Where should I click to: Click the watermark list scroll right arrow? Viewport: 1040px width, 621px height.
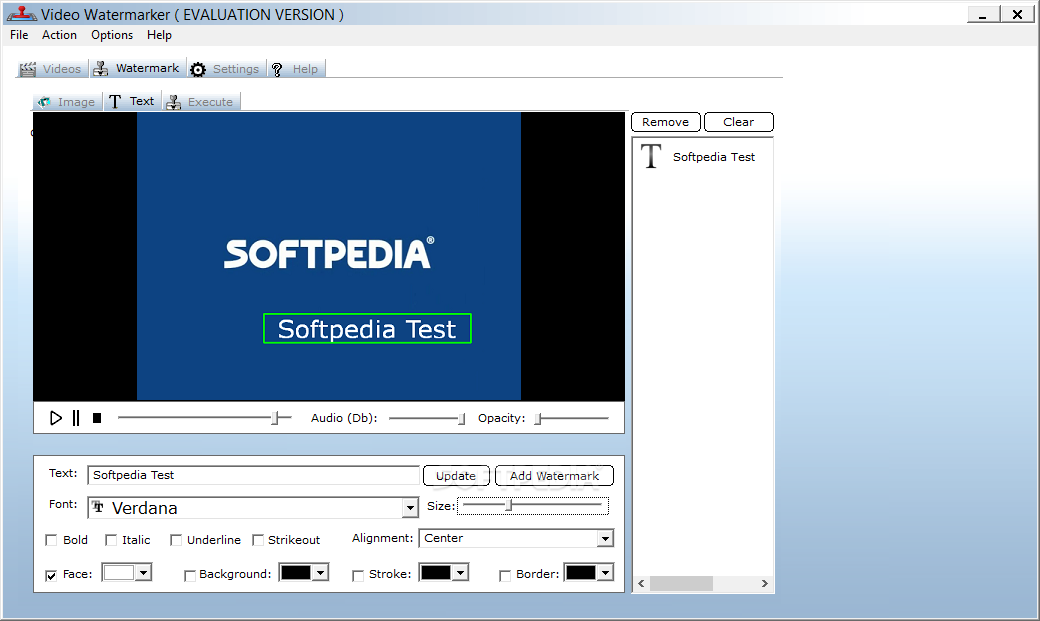[765, 583]
